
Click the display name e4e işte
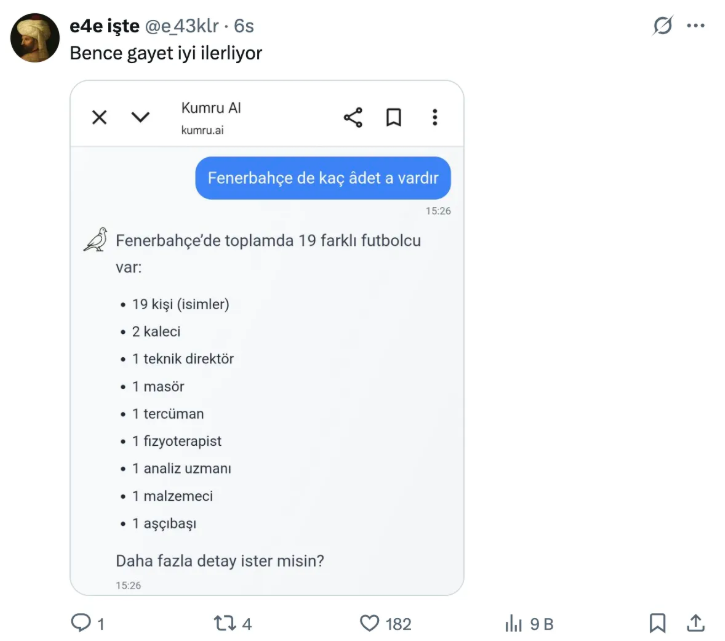tap(104, 26)
